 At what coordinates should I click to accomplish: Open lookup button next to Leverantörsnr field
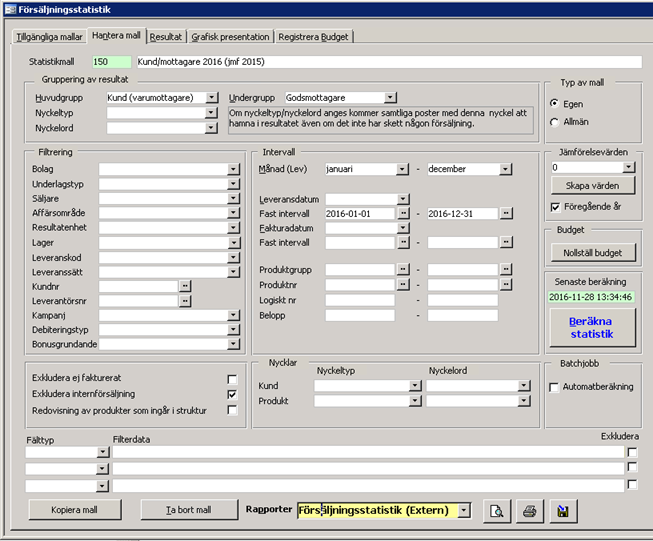[185, 300]
